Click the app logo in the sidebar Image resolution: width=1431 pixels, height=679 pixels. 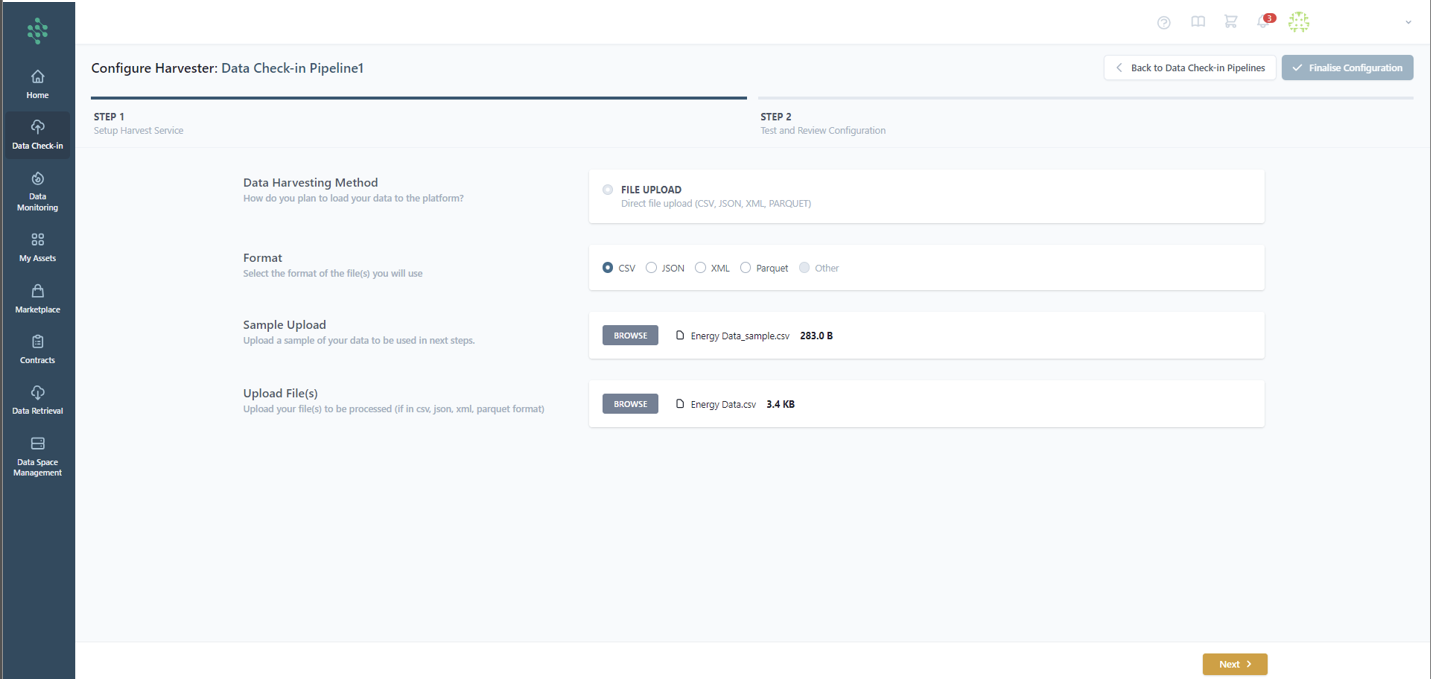37,31
